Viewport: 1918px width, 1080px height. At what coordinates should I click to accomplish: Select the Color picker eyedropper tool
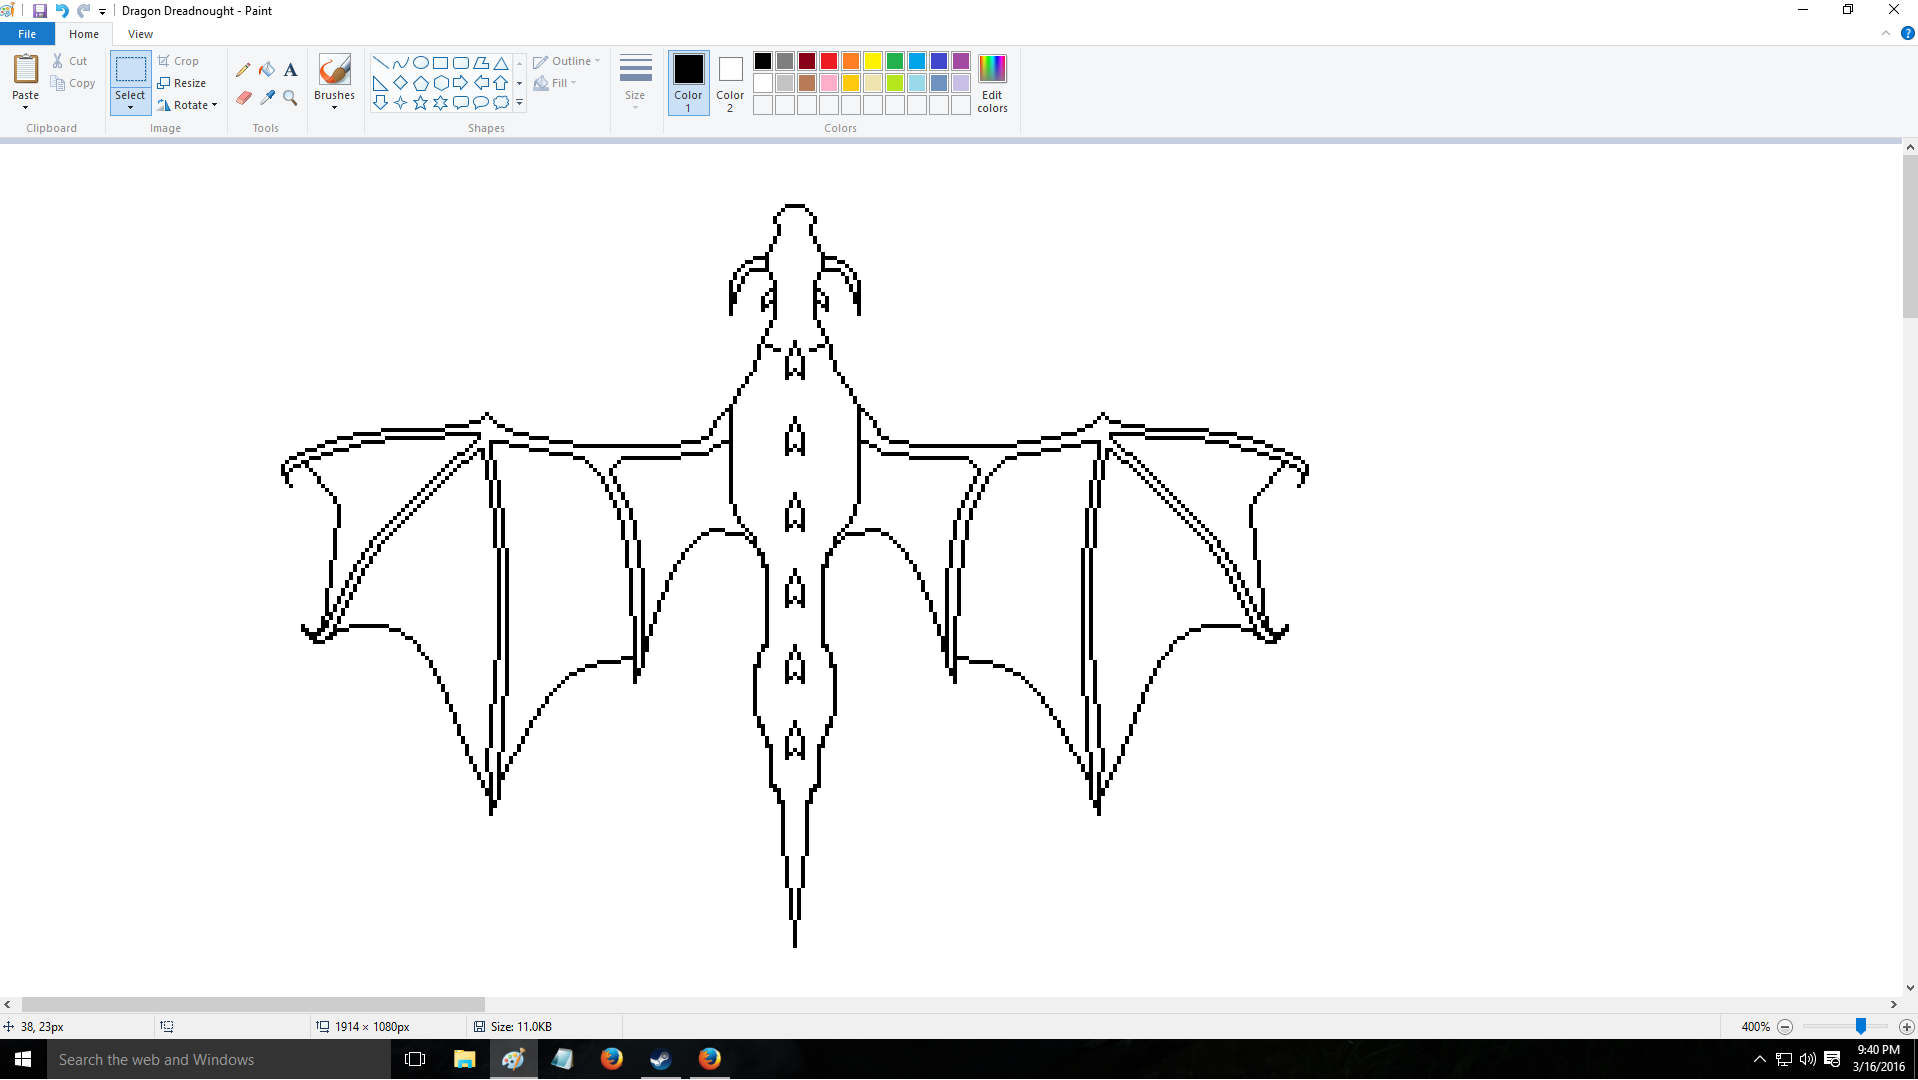pos(267,98)
